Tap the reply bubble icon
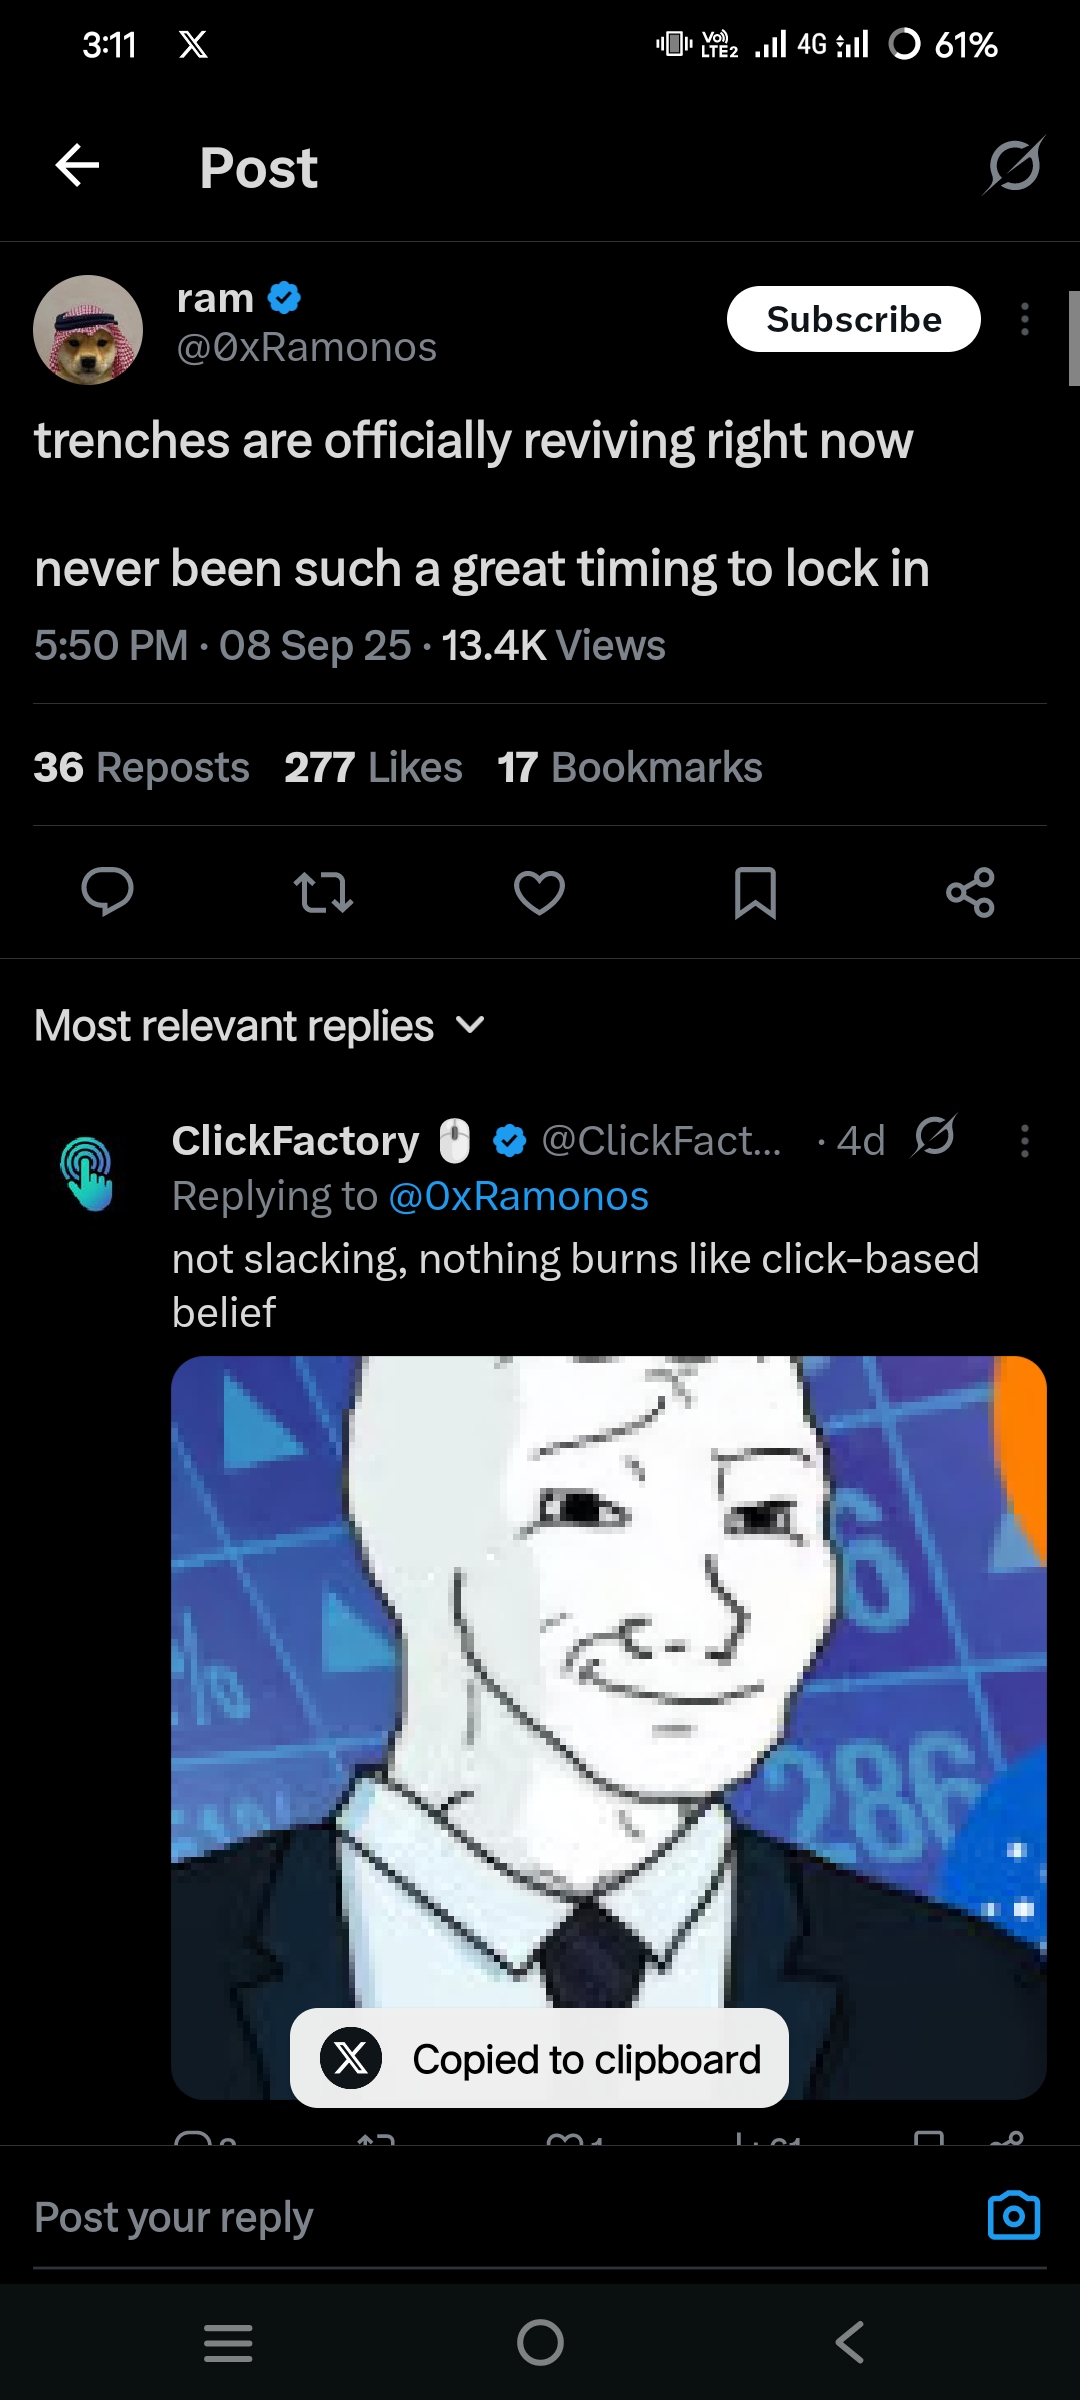Viewport: 1080px width, 2400px height. [107, 892]
